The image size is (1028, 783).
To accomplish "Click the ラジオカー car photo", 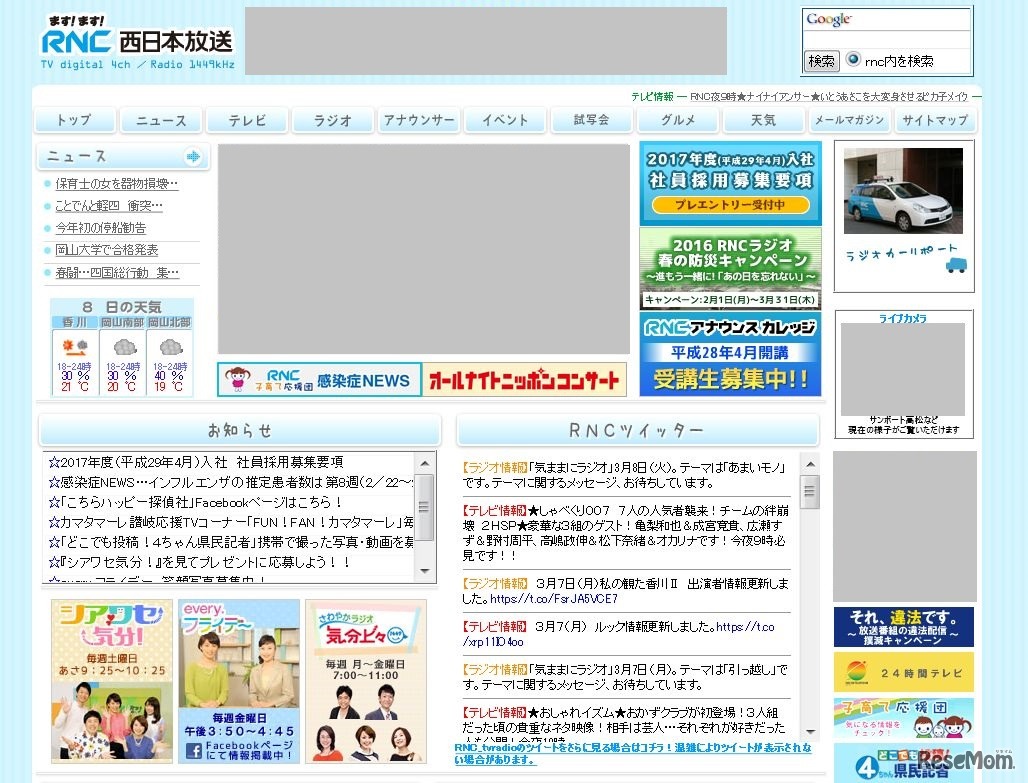I will tap(903, 190).
